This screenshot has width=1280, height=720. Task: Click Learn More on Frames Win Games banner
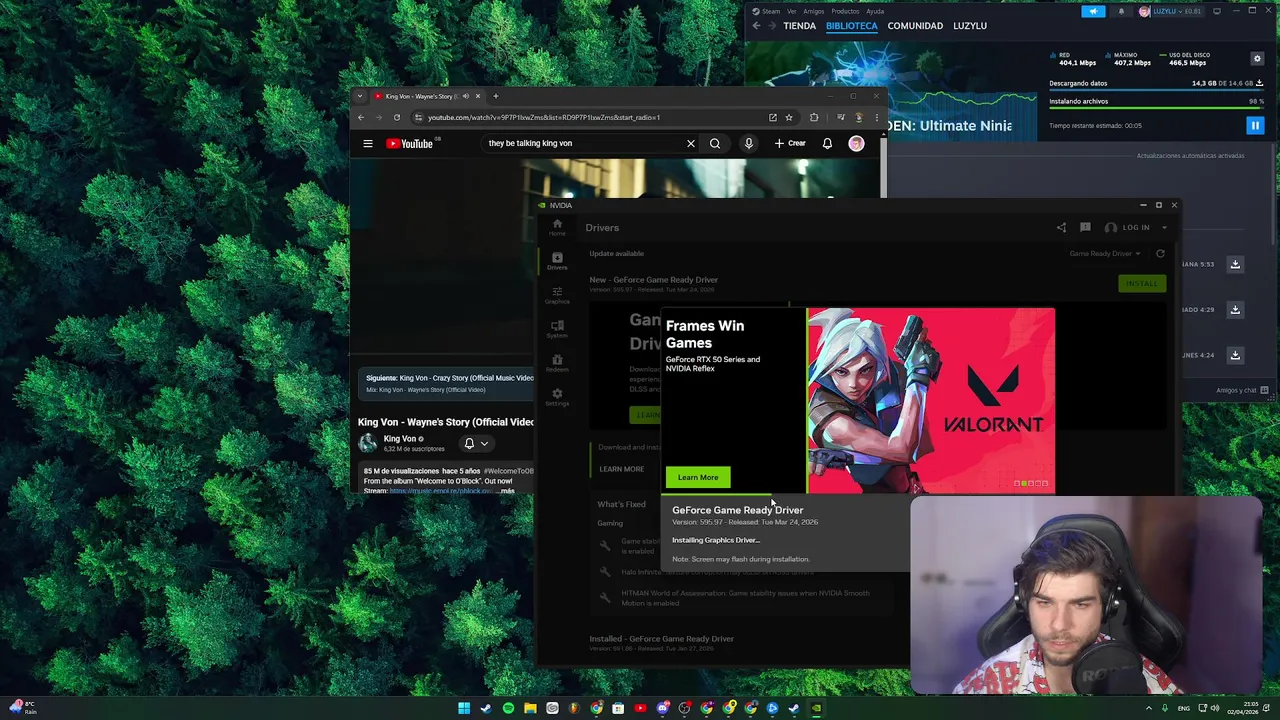[698, 477]
